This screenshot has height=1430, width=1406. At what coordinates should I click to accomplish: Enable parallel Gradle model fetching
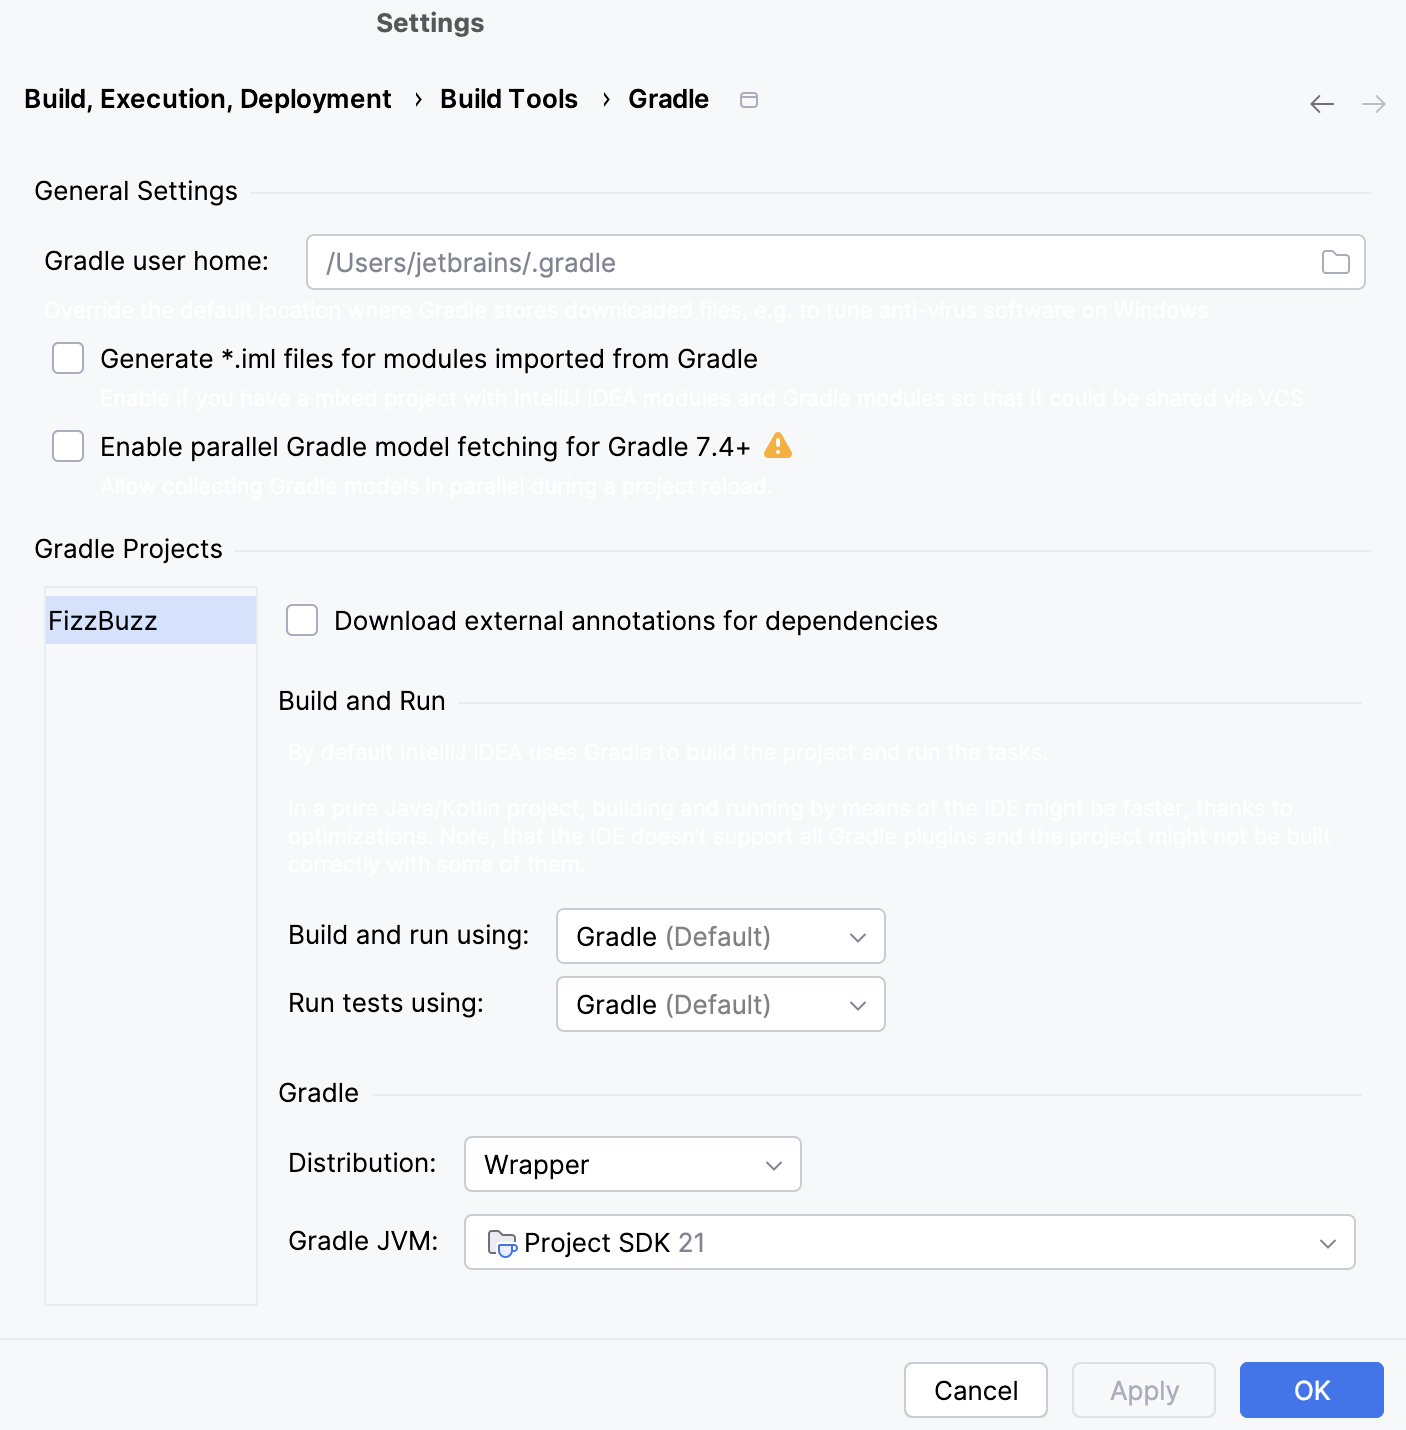67,446
